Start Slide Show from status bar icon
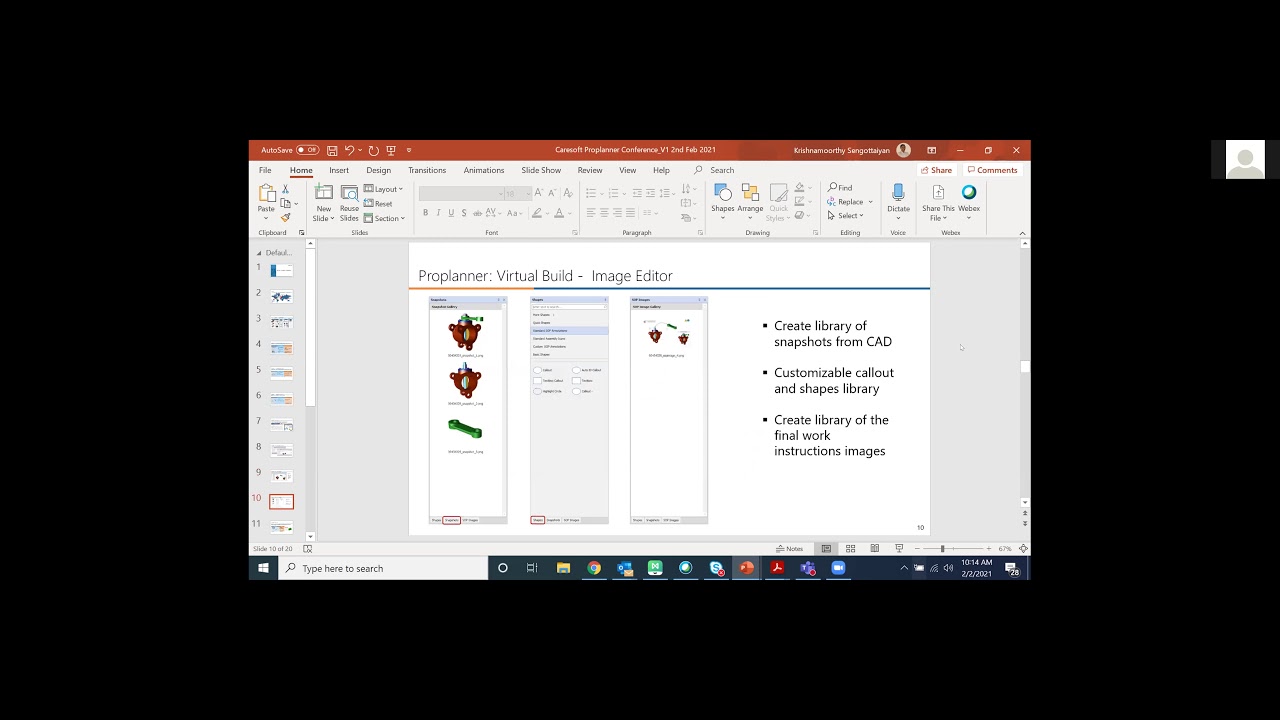The image size is (1280, 720). (x=899, y=549)
